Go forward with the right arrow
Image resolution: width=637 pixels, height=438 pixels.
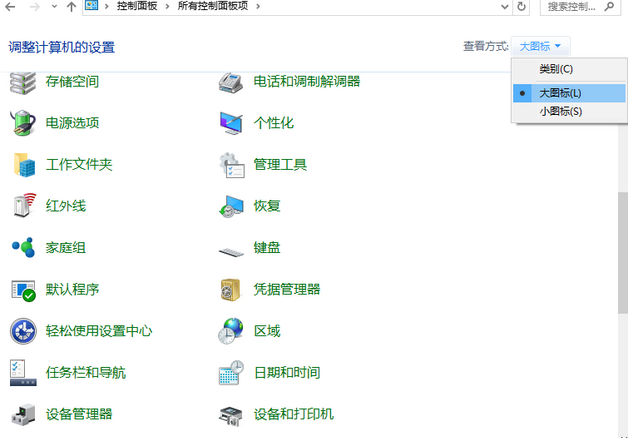click(x=35, y=7)
